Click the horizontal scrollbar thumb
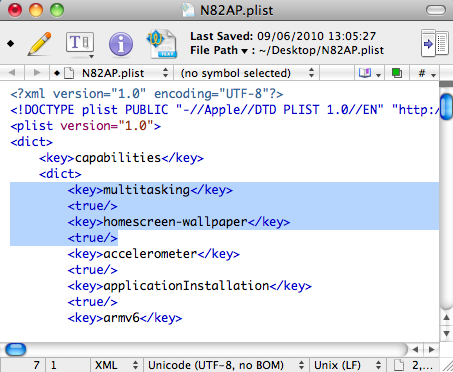The image size is (453, 372). [16, 349]
